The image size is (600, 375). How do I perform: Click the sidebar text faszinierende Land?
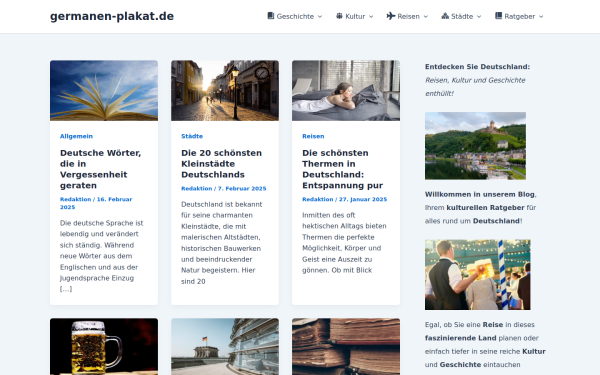click(460, 338)
